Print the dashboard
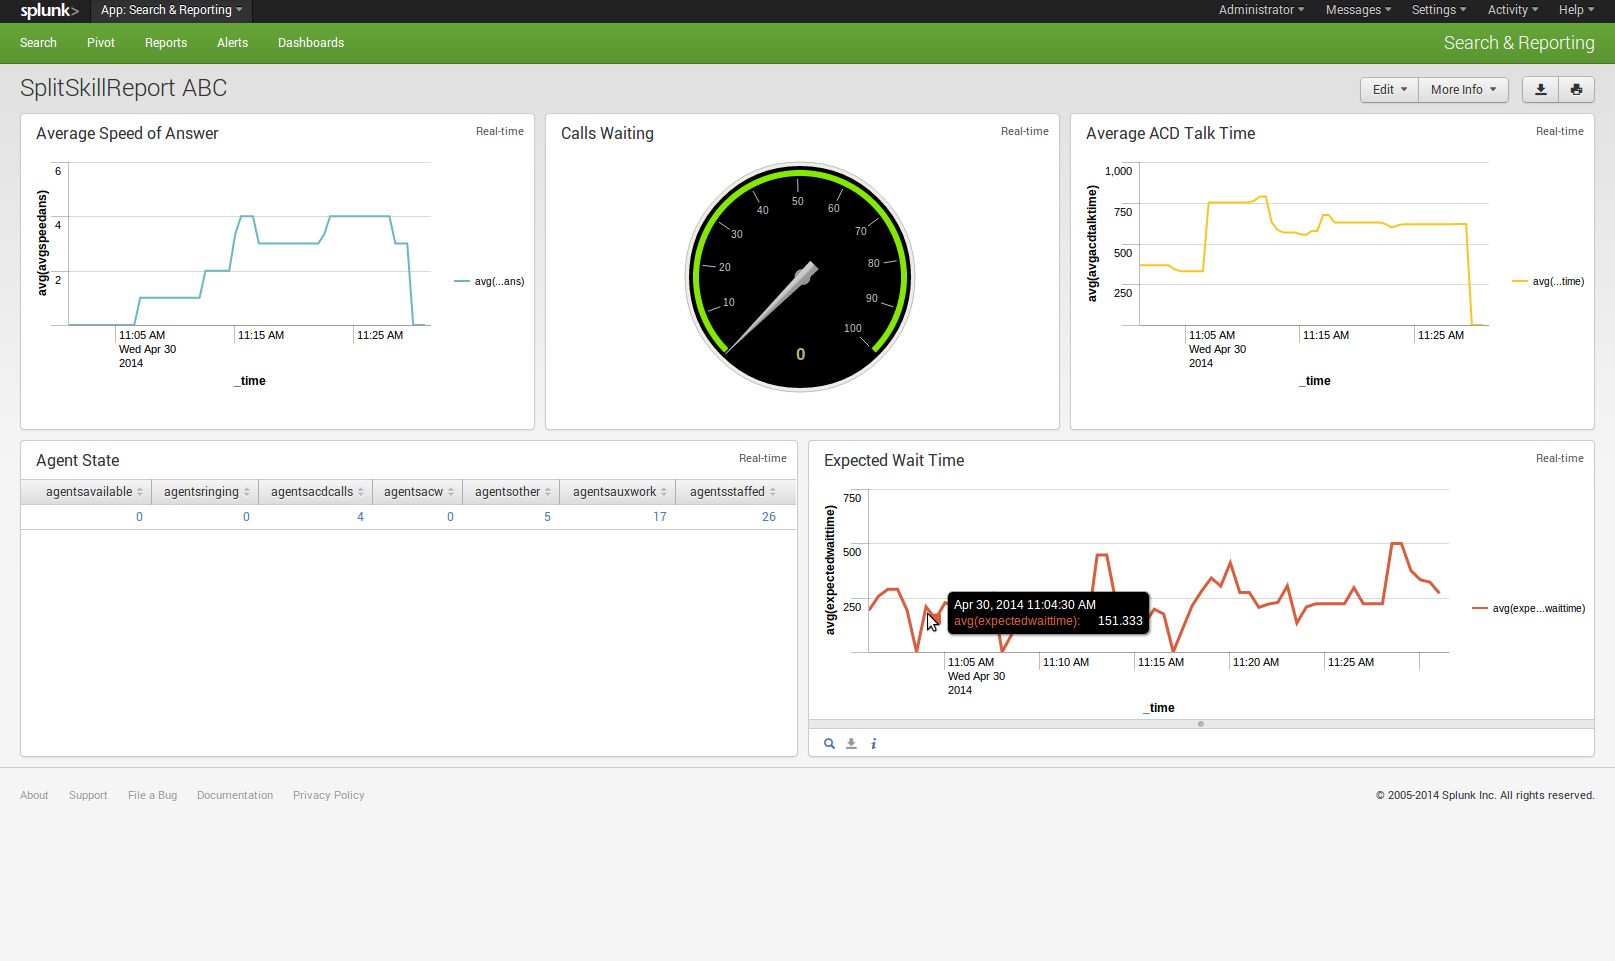This screenshot has height=961, width=1615. pyautogui.click(x=1577, y=89)
